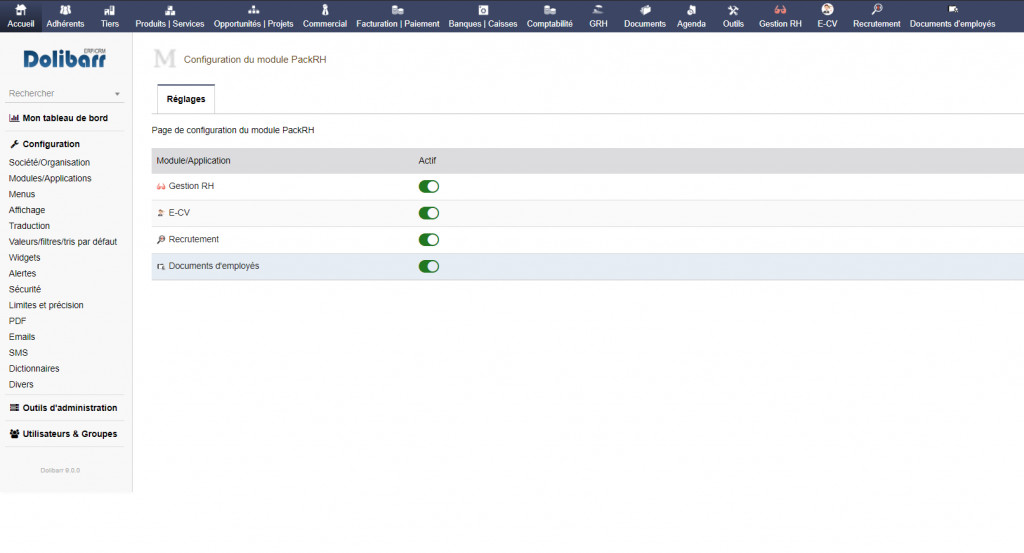The height and width of the screenshot is (553, 1024).
Task: Disable the E-CV module toggle
Action: coord(428,213)
